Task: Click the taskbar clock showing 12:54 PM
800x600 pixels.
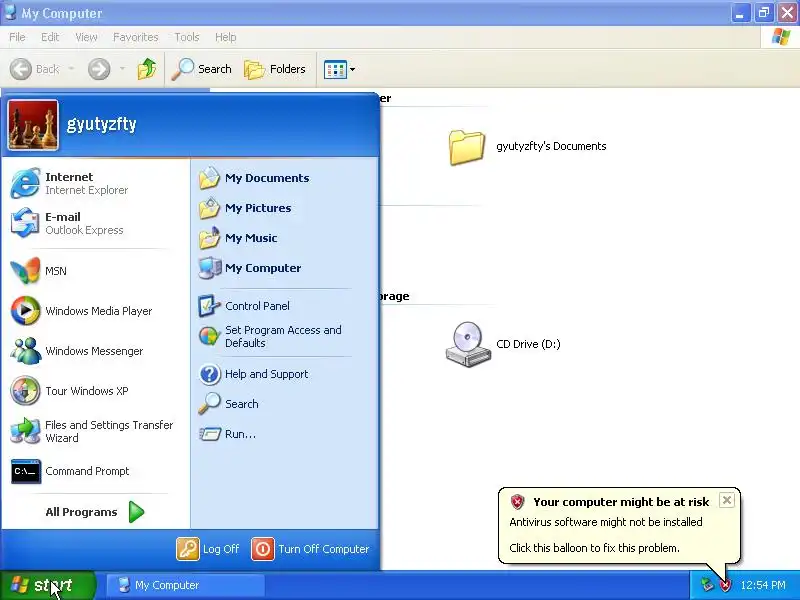Action: click(x=763, y=585)
